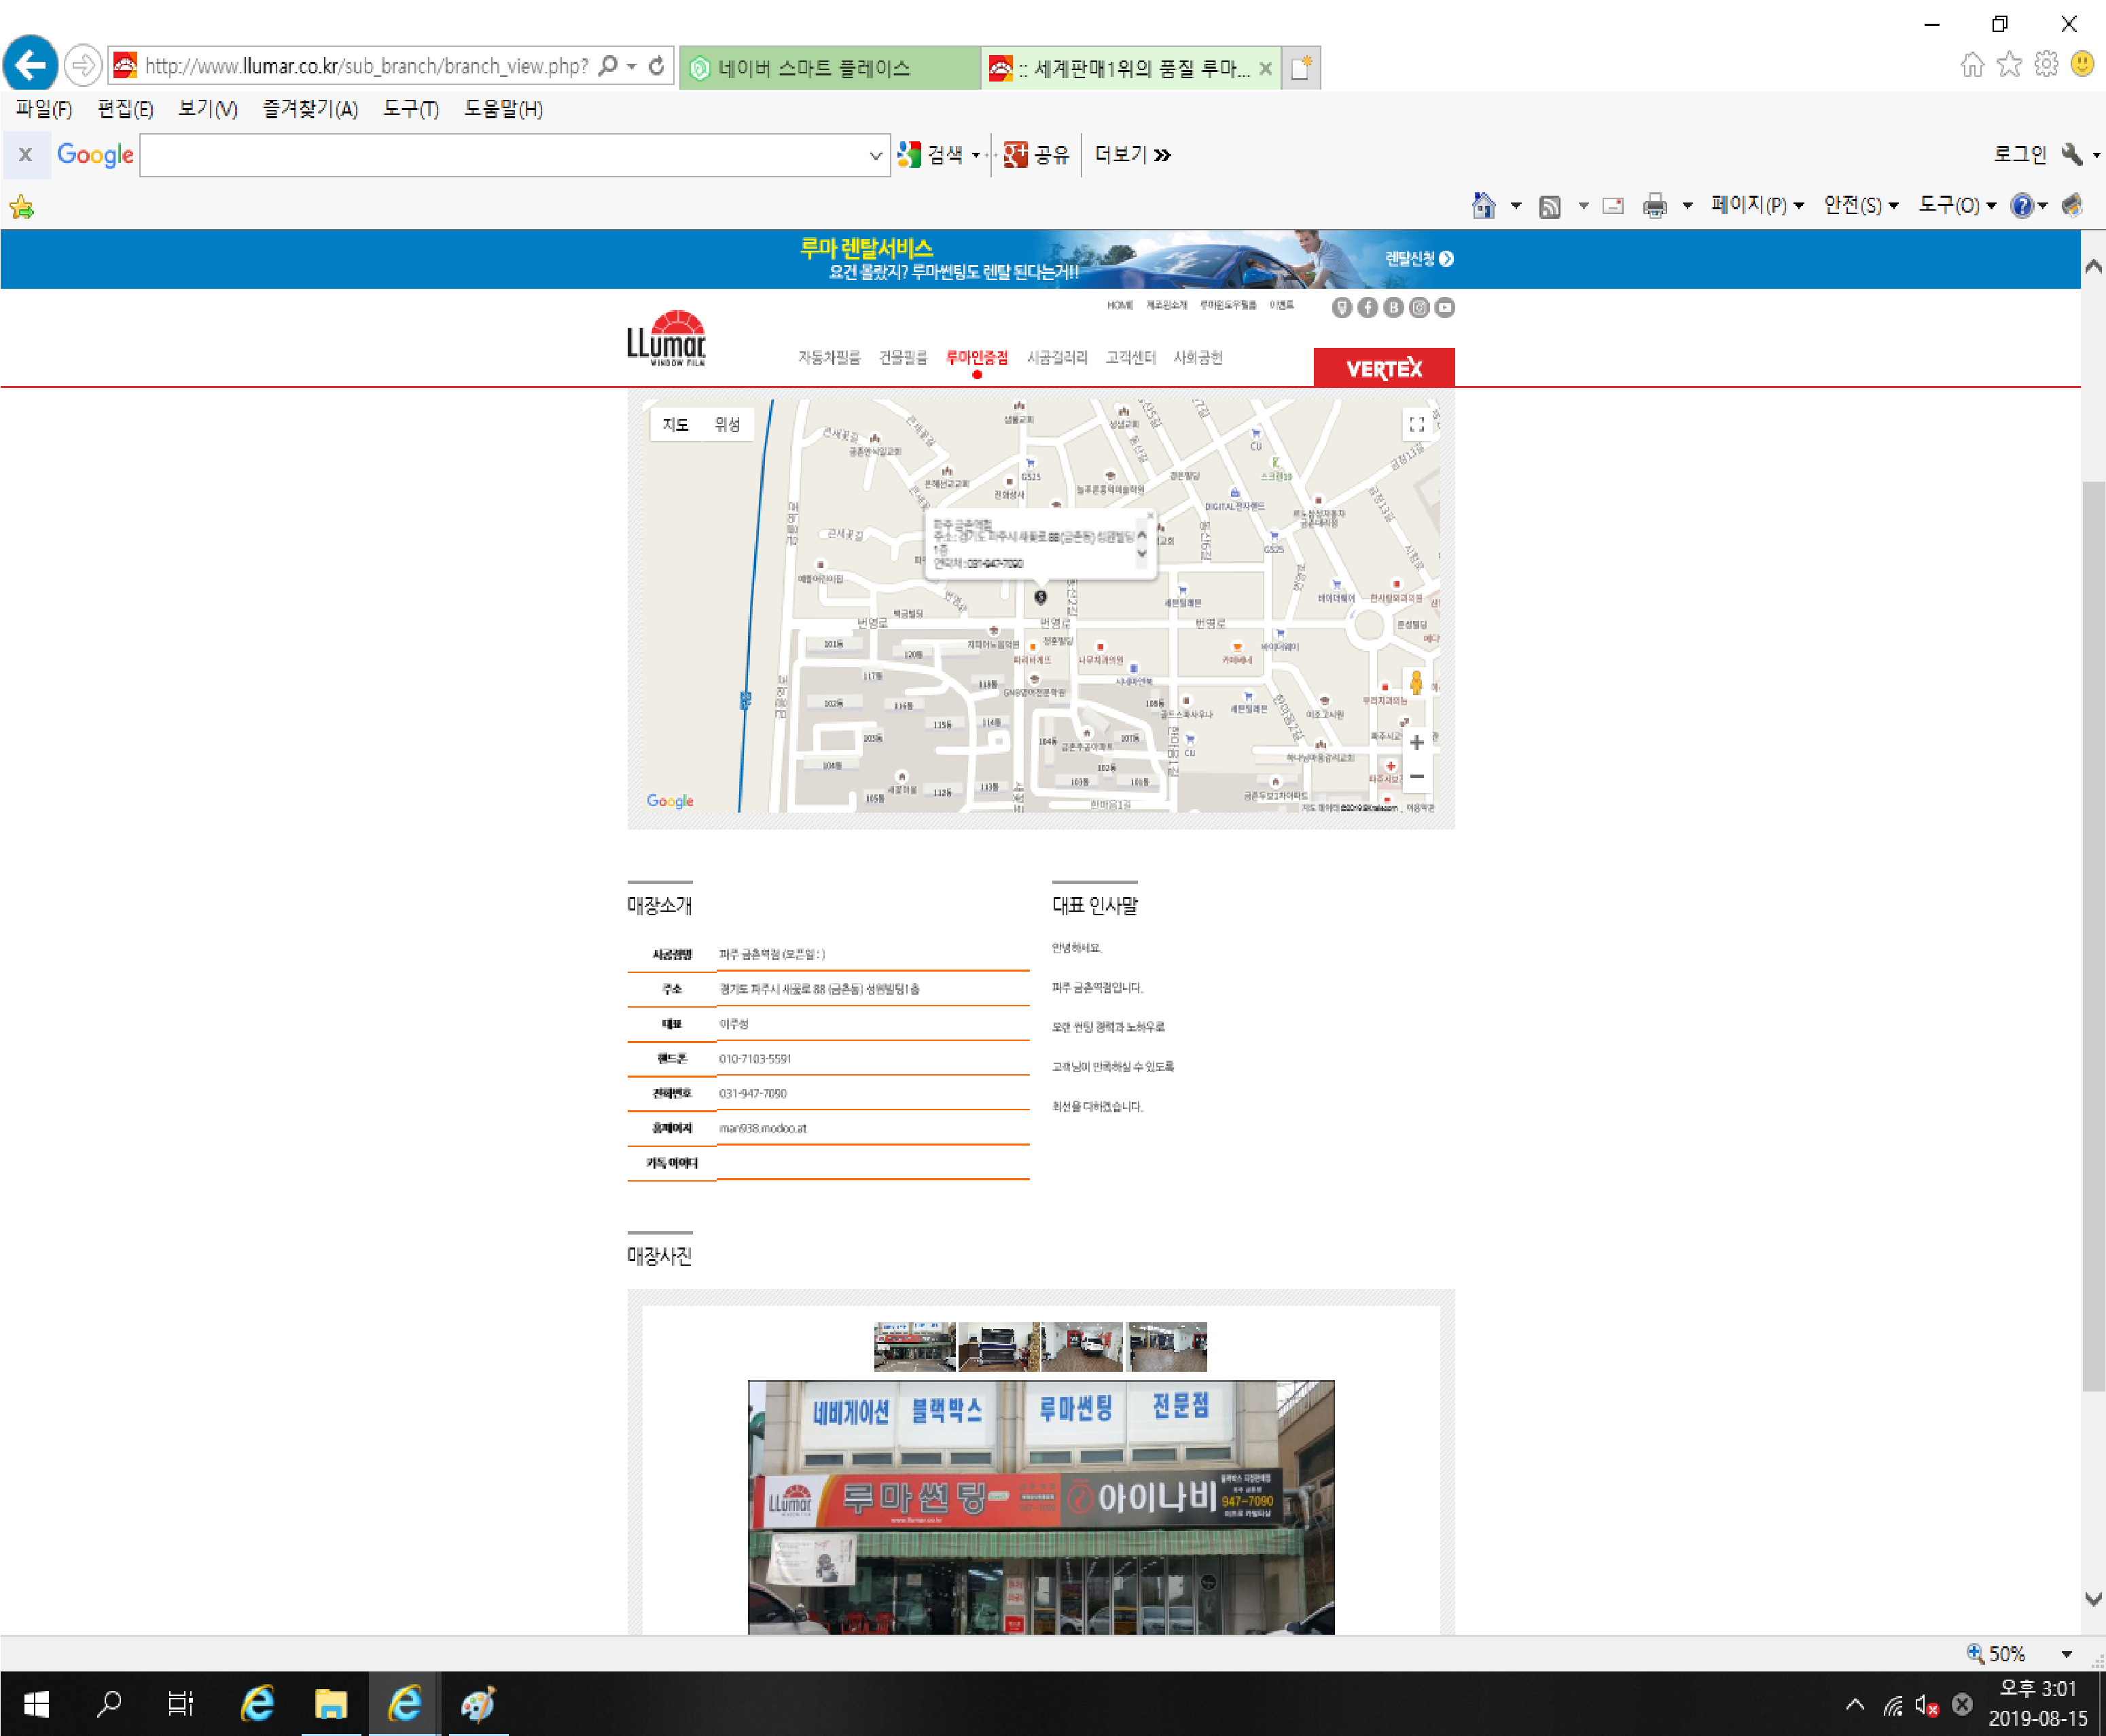The image size is (2106, 1736).
Task: Expand the feeds button dropdown arrow
Action: 1583,206
